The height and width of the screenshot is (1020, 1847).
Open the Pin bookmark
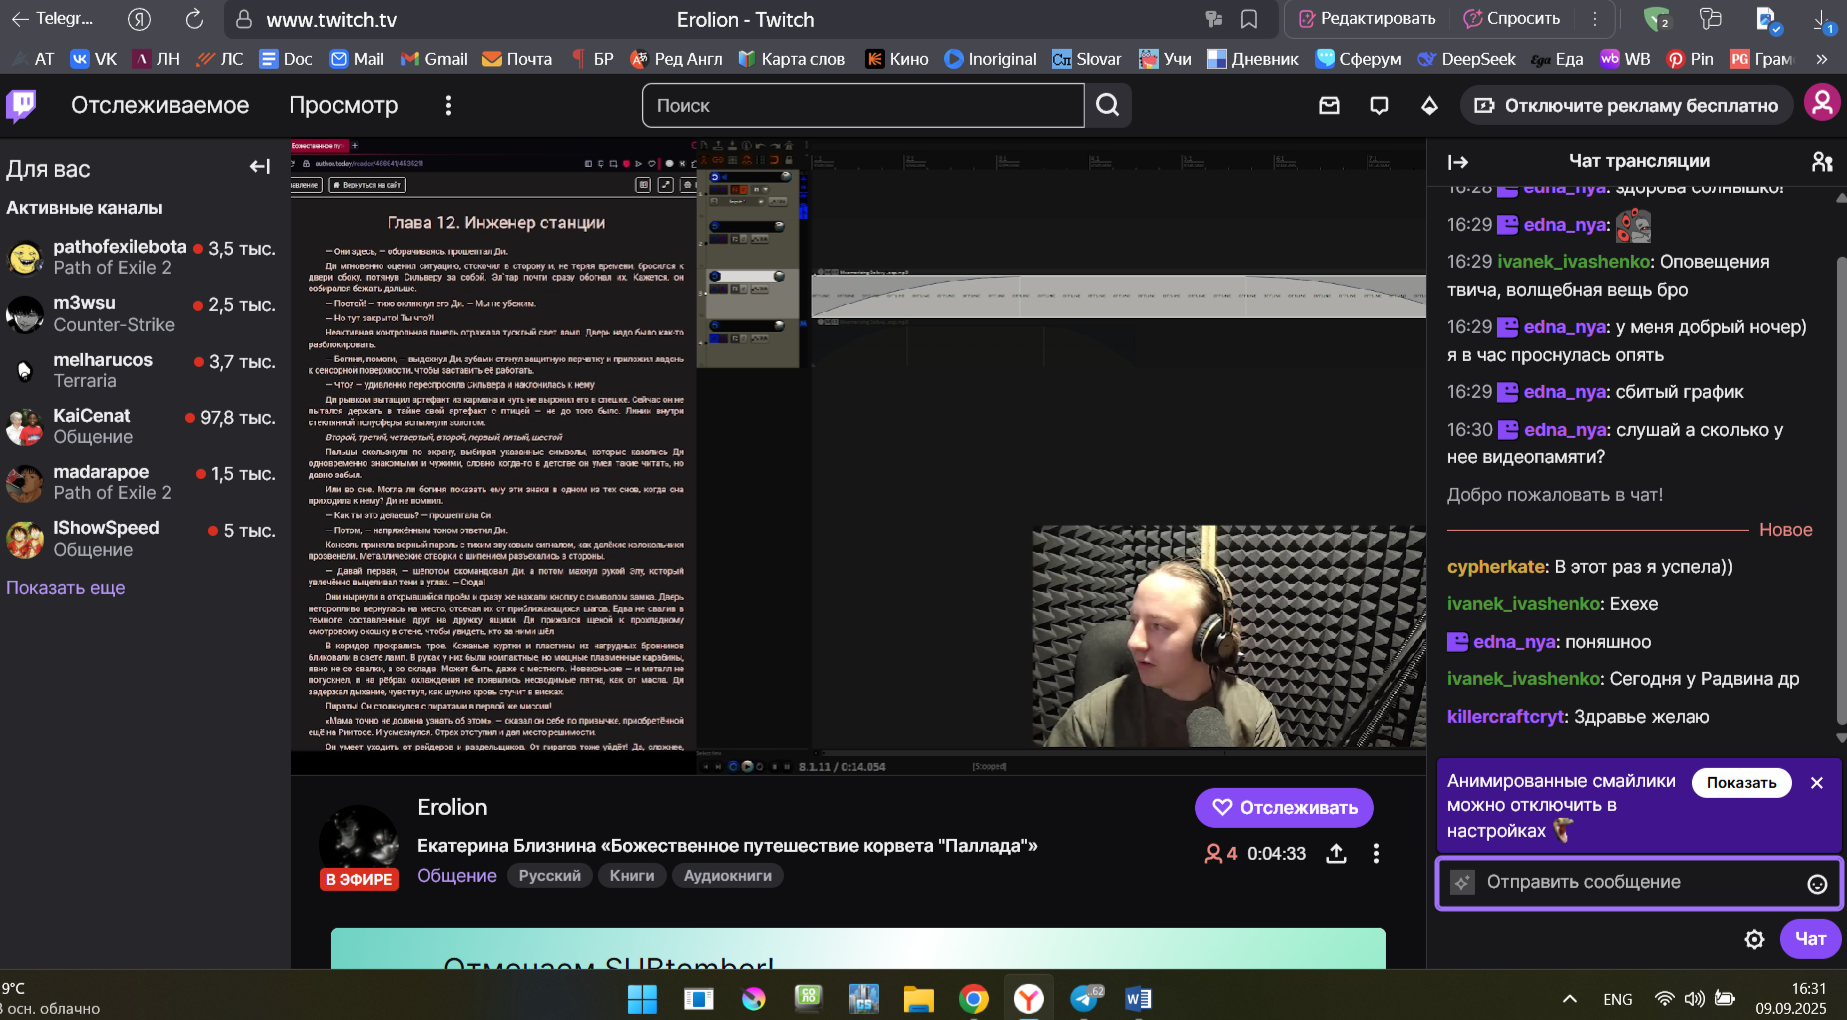[x=1690, y=59]
